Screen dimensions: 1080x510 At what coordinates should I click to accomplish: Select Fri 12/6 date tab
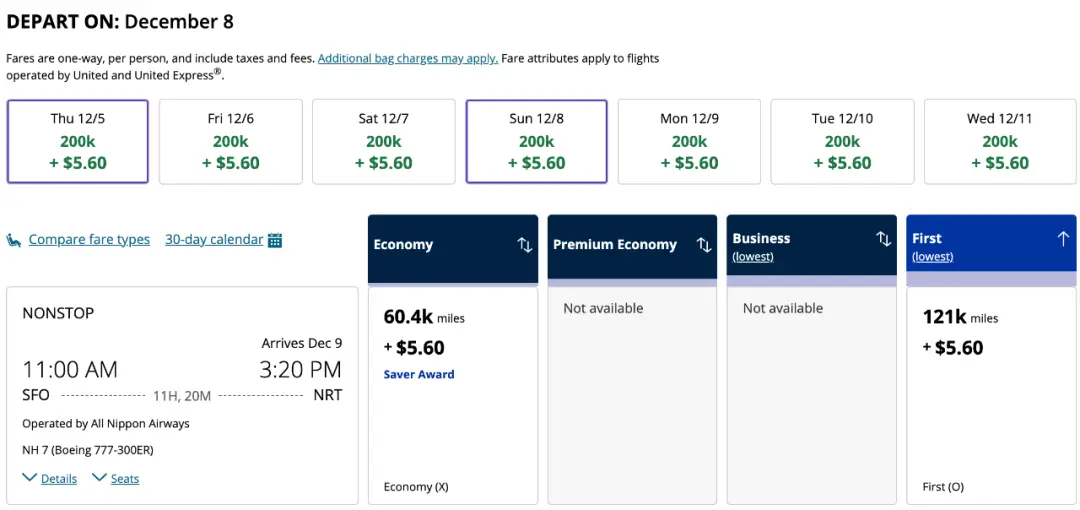[231, 141]
